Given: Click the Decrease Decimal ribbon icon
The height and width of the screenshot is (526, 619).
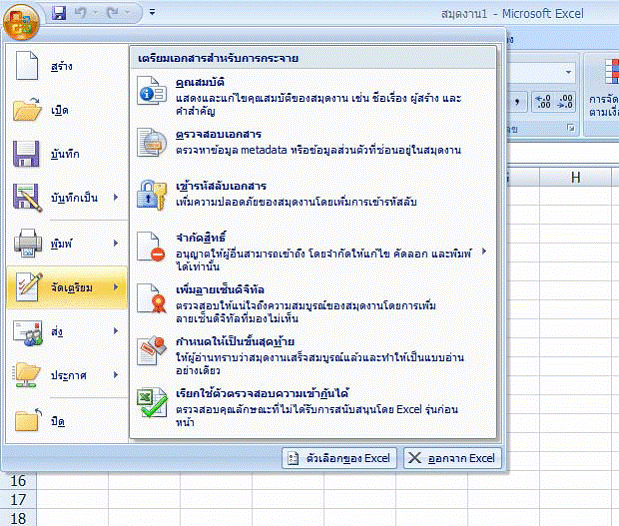Looking at the screenshot, I should click(565, 102).
